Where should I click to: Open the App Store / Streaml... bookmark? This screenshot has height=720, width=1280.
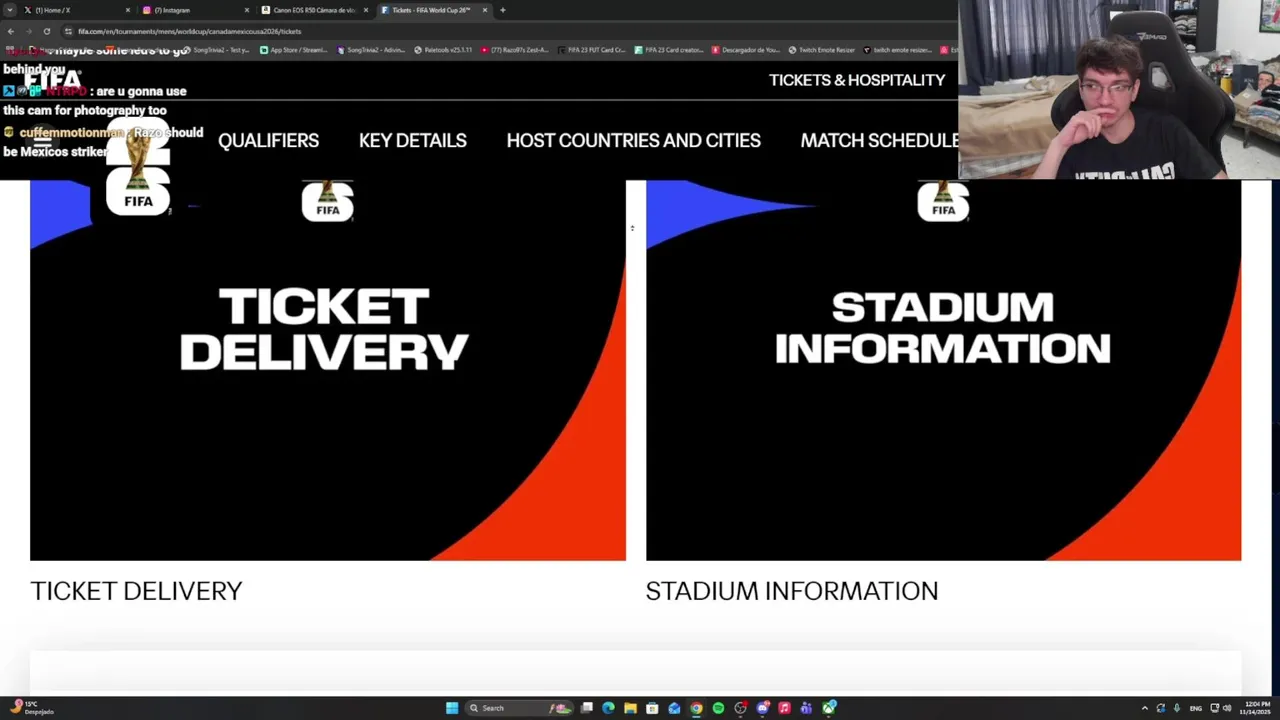[293, 50]
